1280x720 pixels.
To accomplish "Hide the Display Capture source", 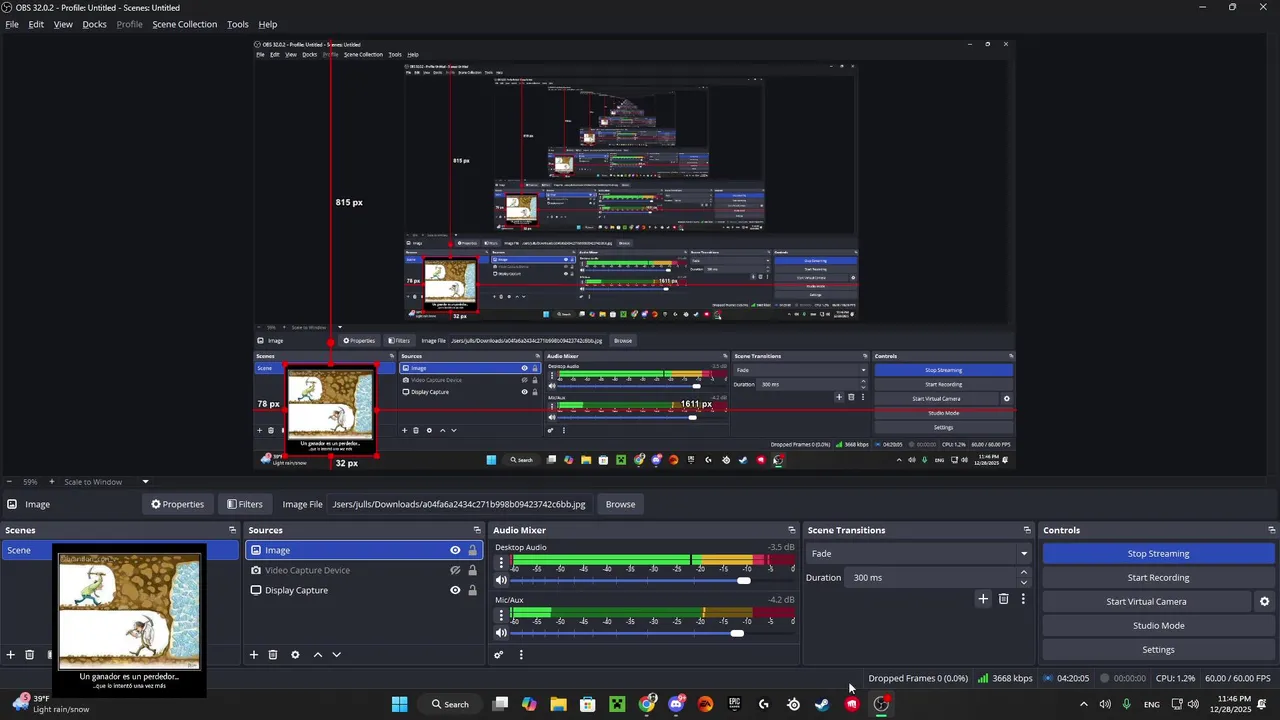I will tap(455, 590).
